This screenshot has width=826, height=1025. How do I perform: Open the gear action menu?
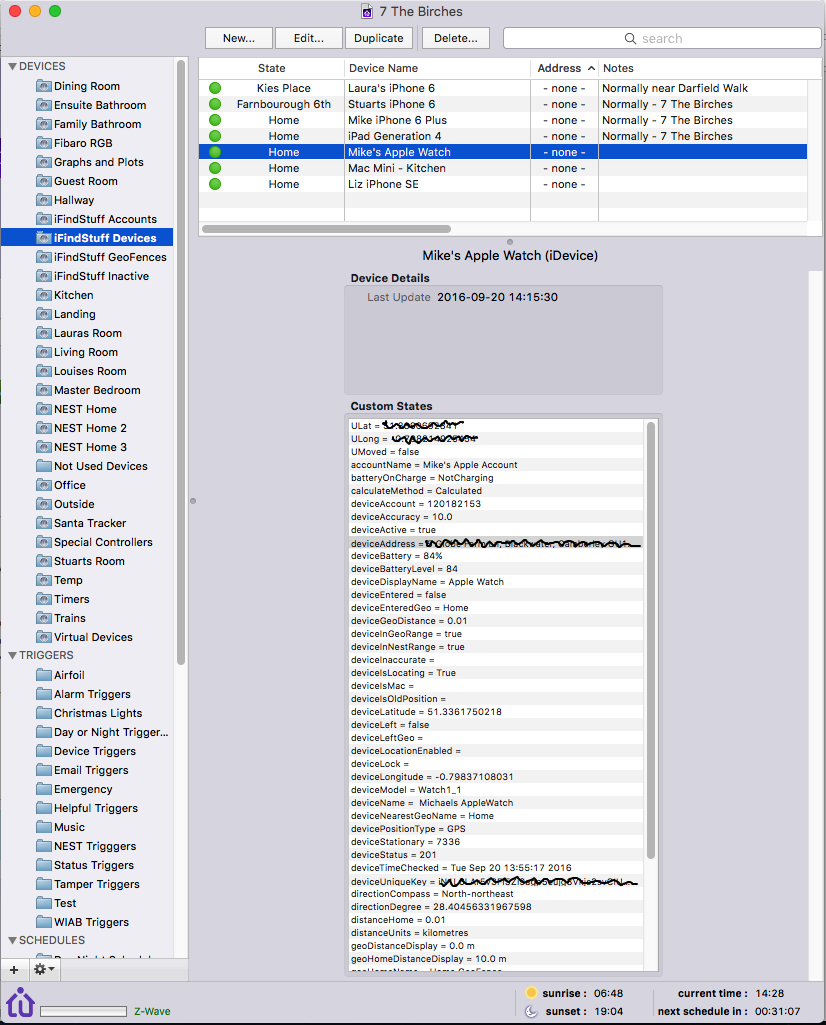pyautogui.click(x=44, y=969)
